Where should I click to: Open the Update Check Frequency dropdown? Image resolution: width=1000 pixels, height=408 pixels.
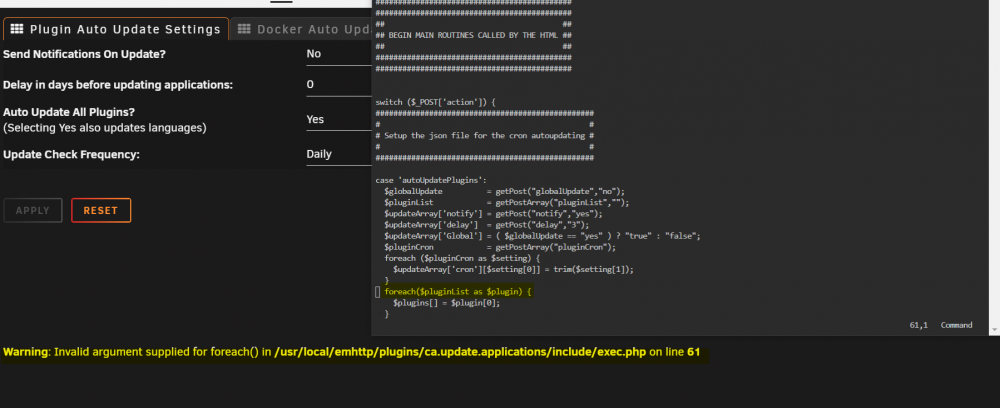(x=339, y=154)
